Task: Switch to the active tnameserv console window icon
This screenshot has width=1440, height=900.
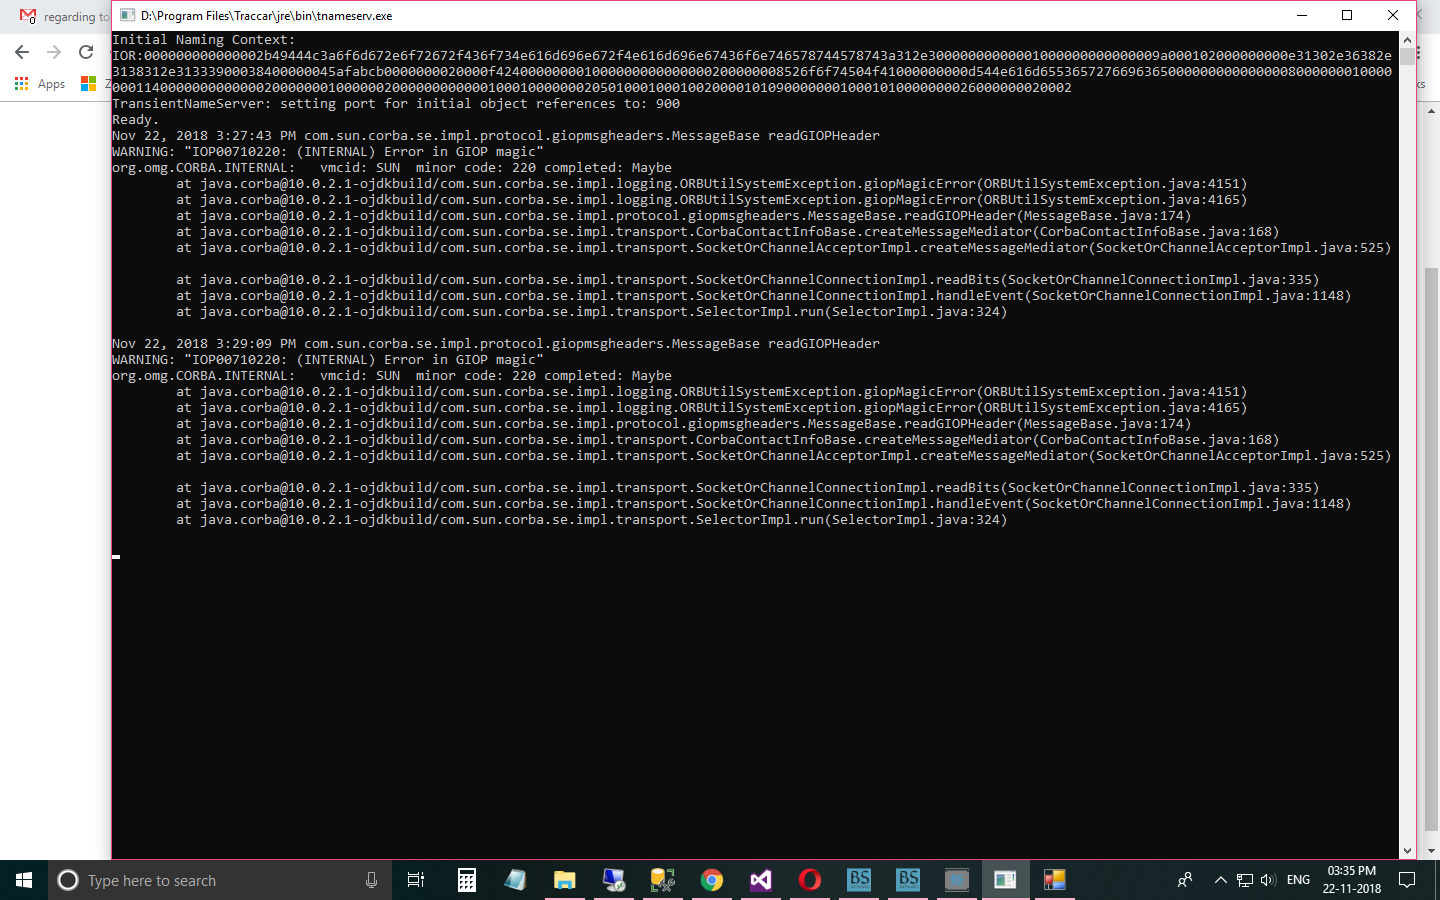Action: 1005,880
